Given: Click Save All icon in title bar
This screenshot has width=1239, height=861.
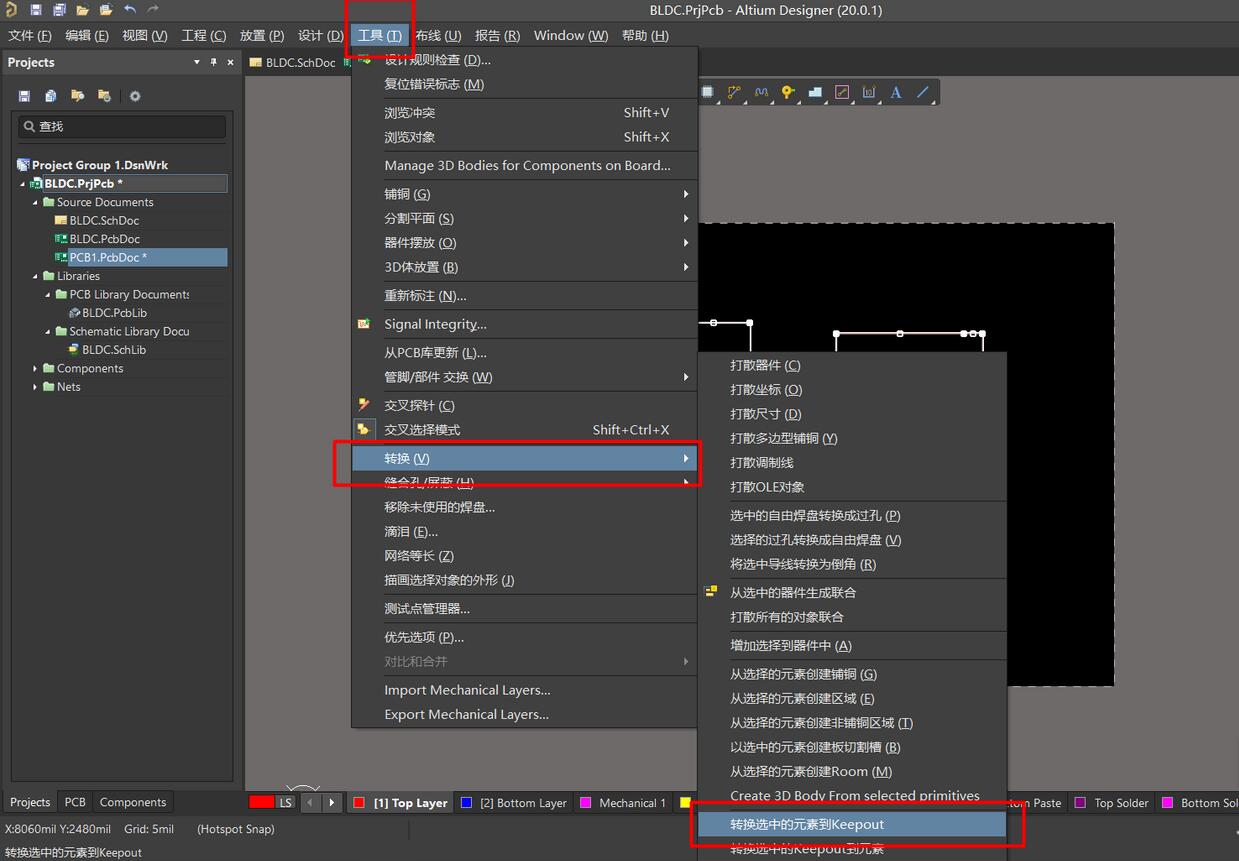Looking at the screenshot, I should [x=59, y=10].
